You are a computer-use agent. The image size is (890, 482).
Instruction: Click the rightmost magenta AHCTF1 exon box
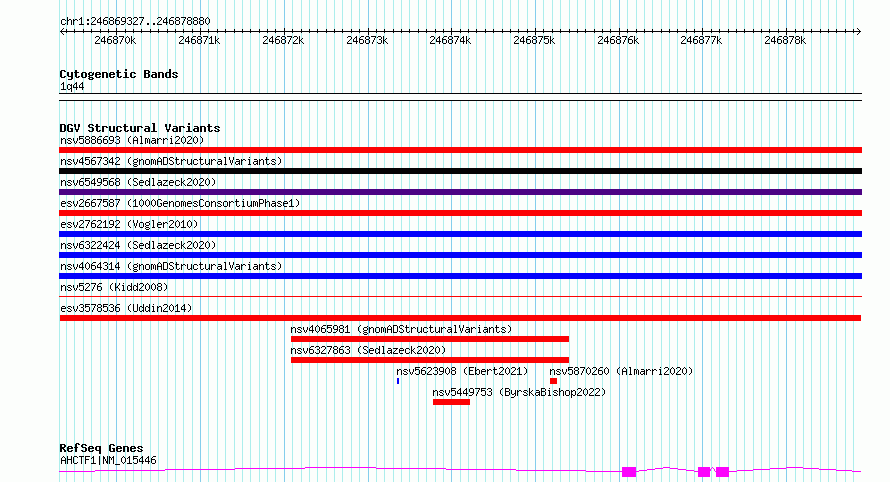723,472
